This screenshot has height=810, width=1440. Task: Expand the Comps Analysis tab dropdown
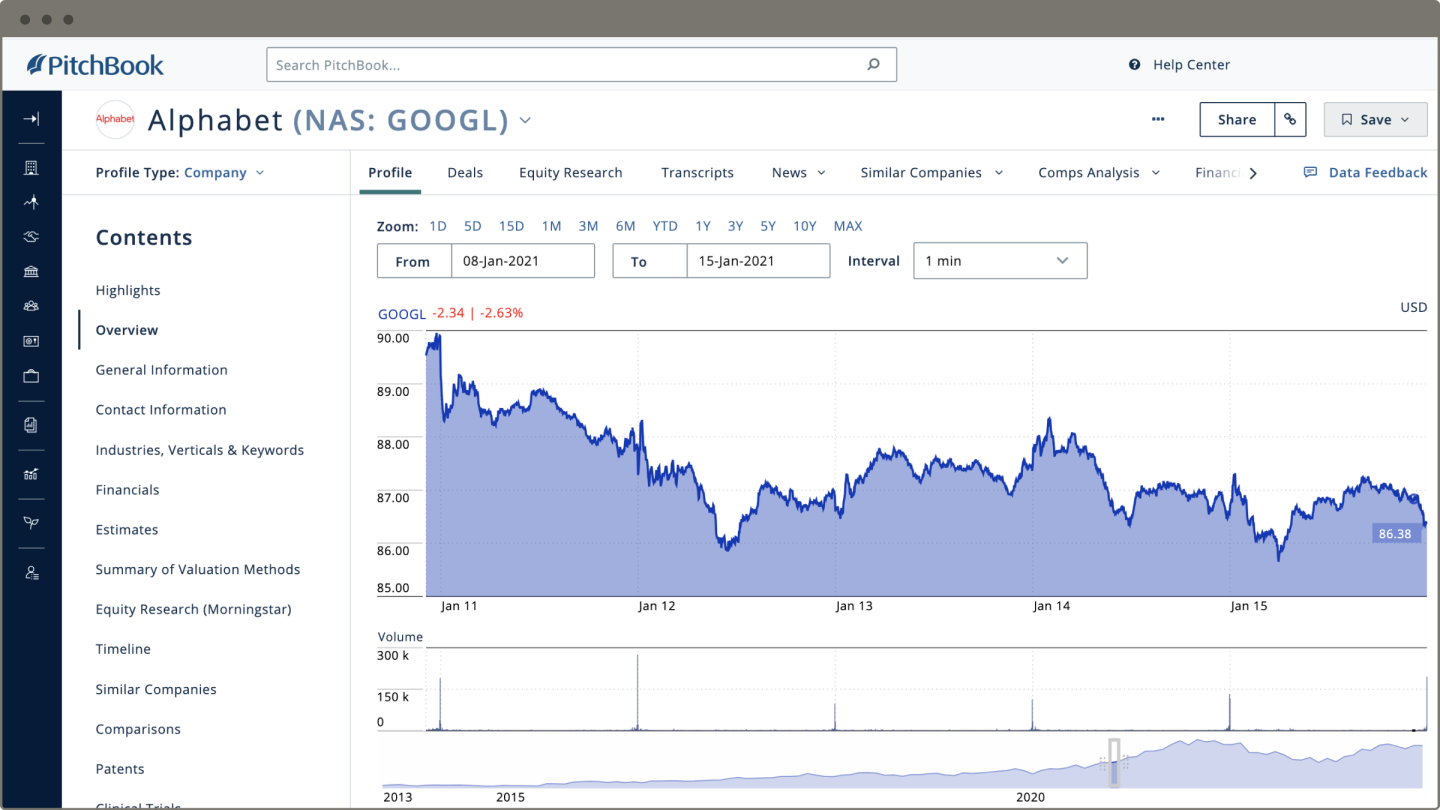coord(1156,173)
